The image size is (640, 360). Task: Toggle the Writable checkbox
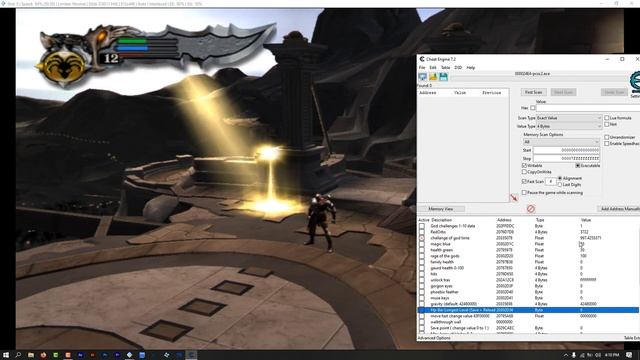coord(524,165)
